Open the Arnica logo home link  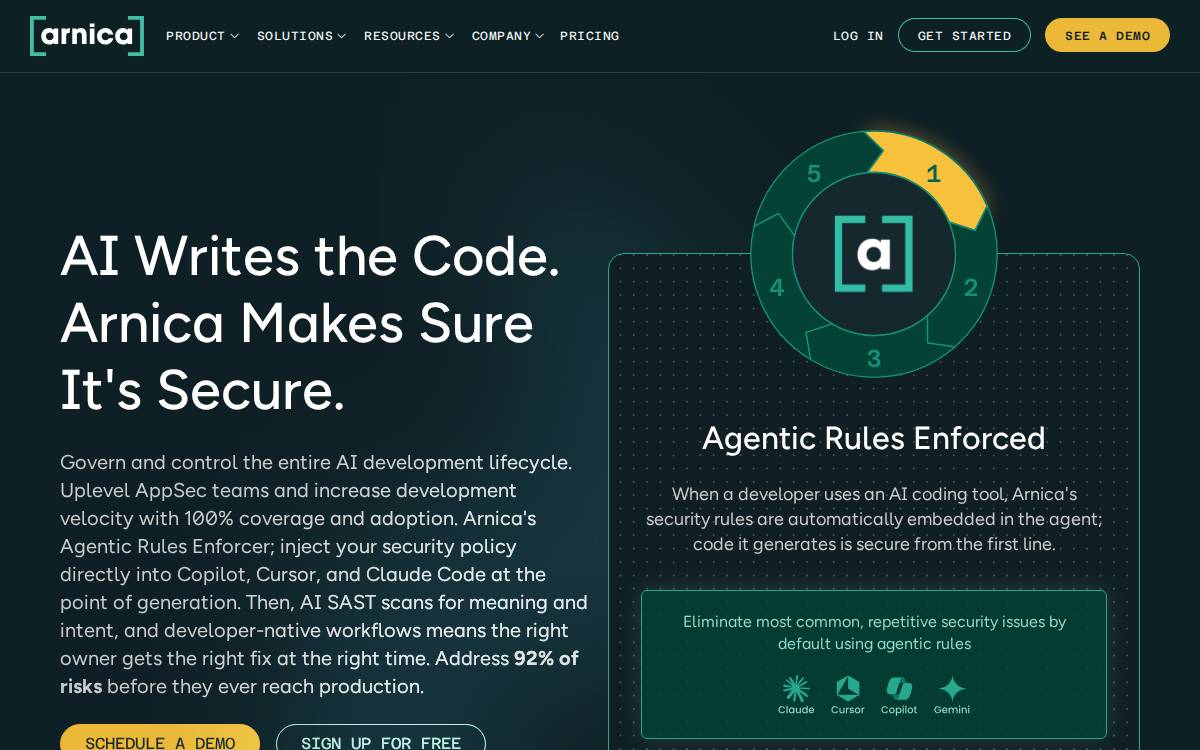click(x=87, y=36)
